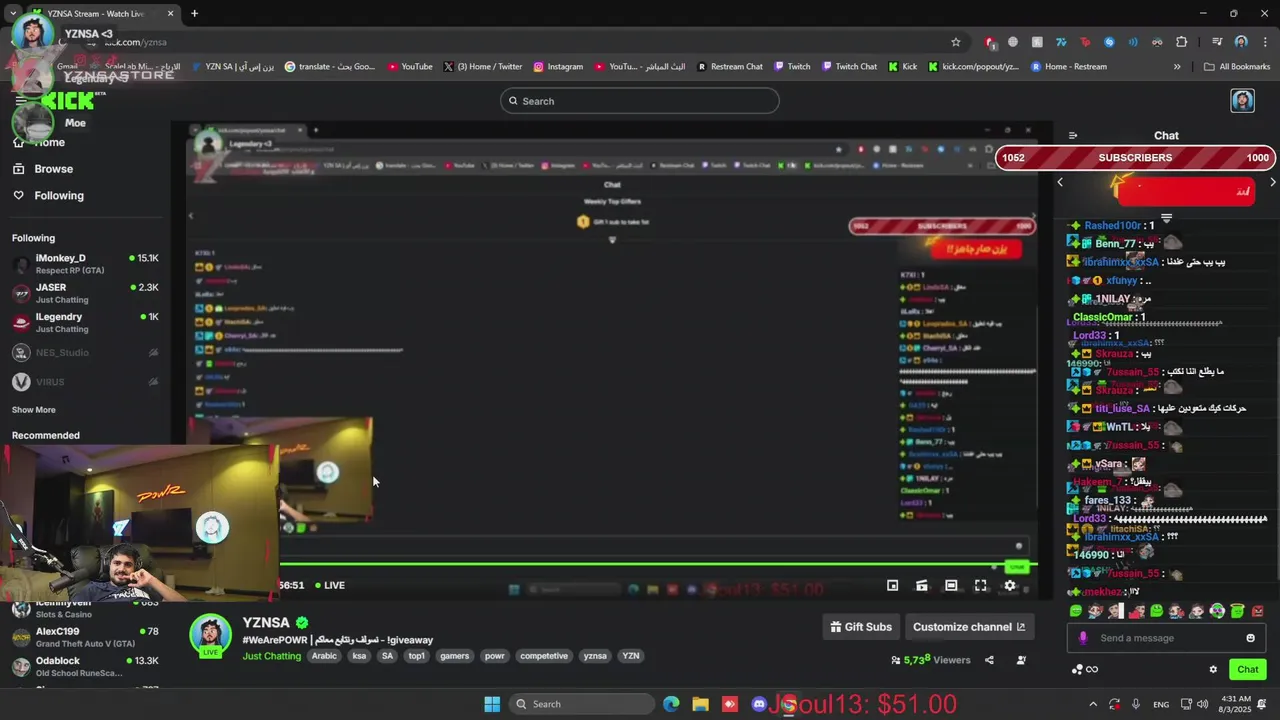Screen dimensions: 1280x720
Task: Expand the list with Show More
Action: point(34,410)
